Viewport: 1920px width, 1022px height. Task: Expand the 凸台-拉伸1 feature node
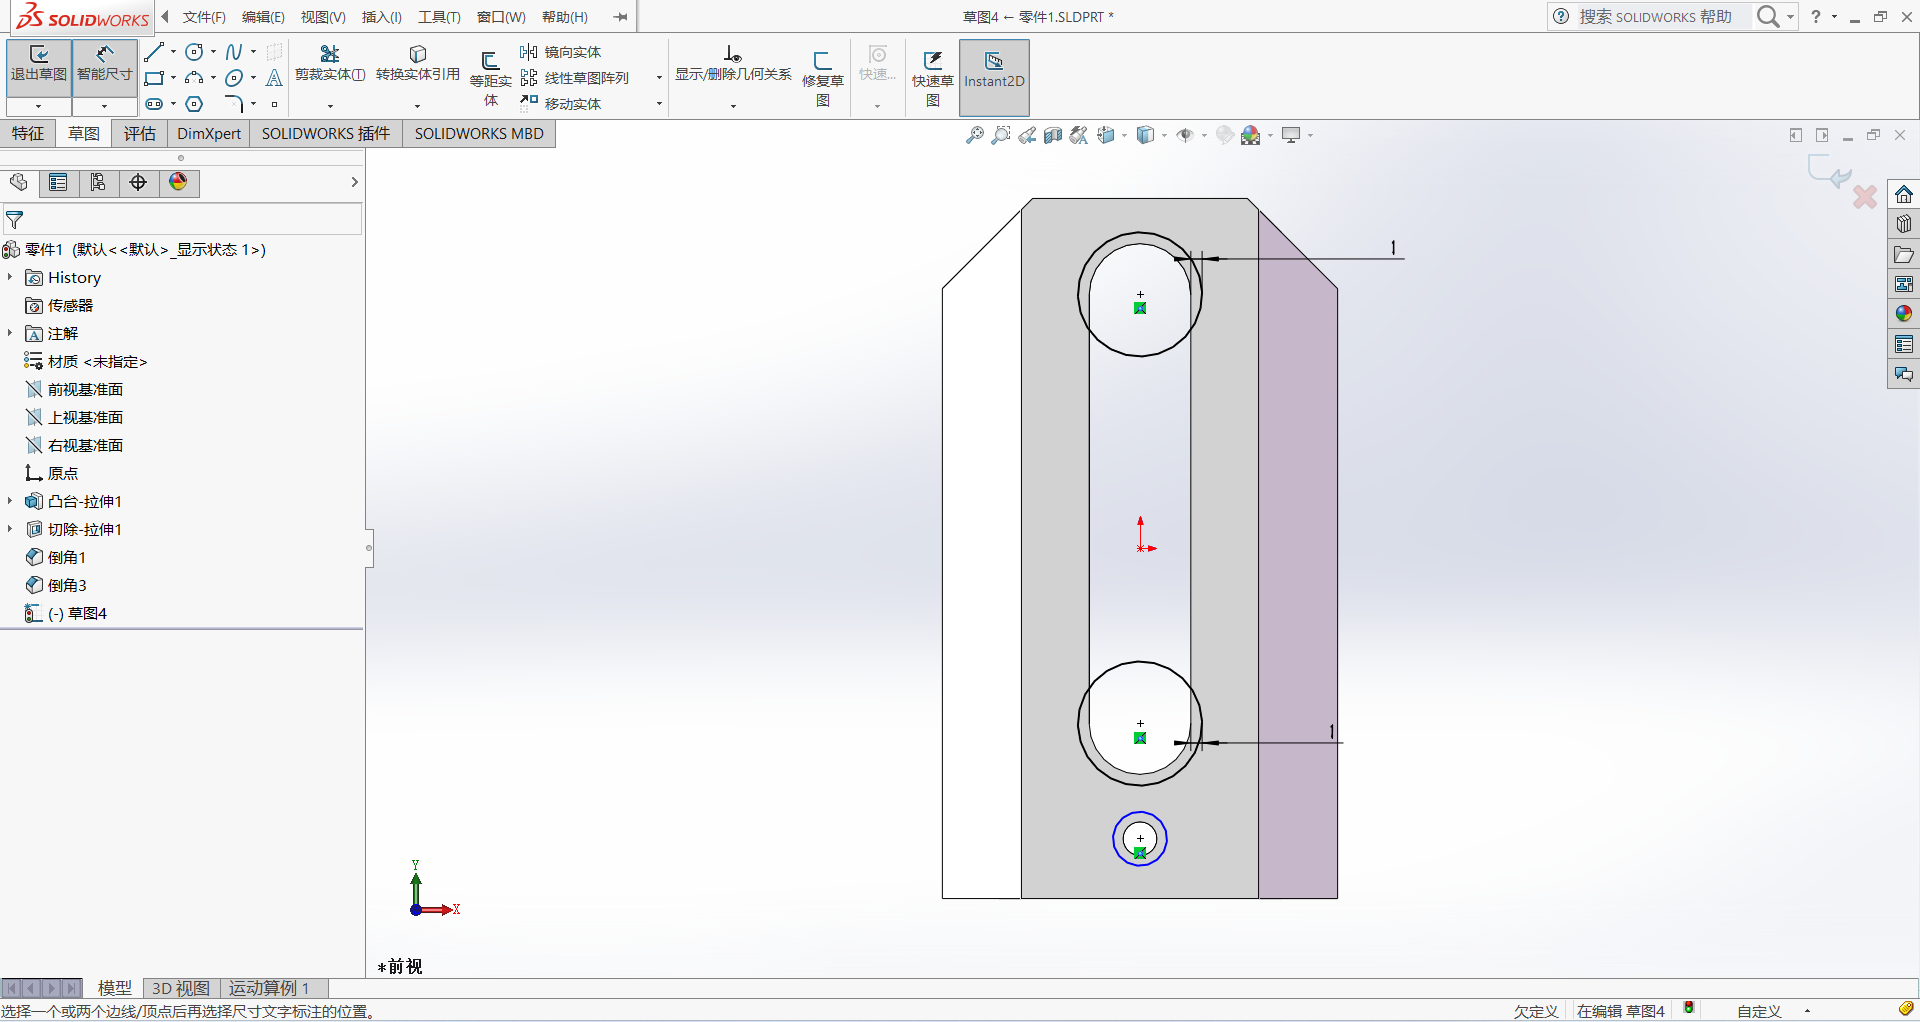tap(10, 501)
